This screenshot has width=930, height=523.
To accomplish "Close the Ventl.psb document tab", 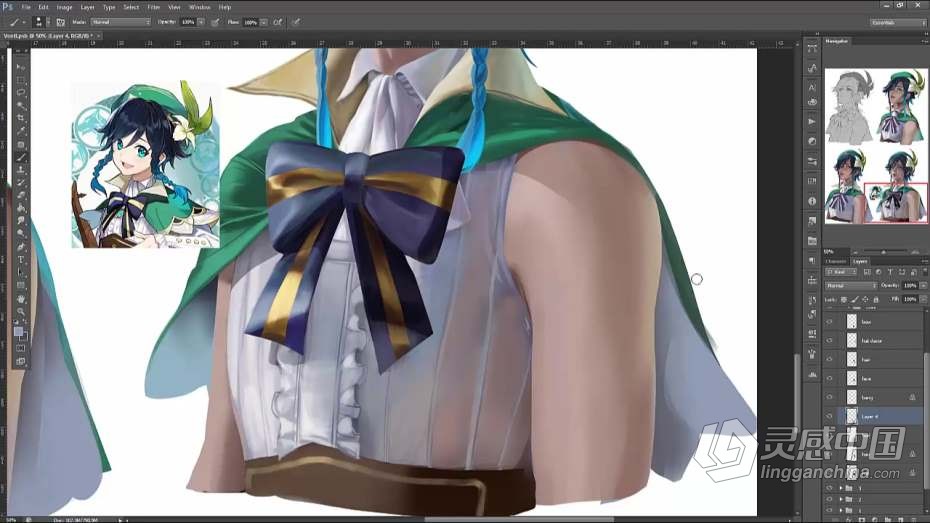I will click(98, 36).
